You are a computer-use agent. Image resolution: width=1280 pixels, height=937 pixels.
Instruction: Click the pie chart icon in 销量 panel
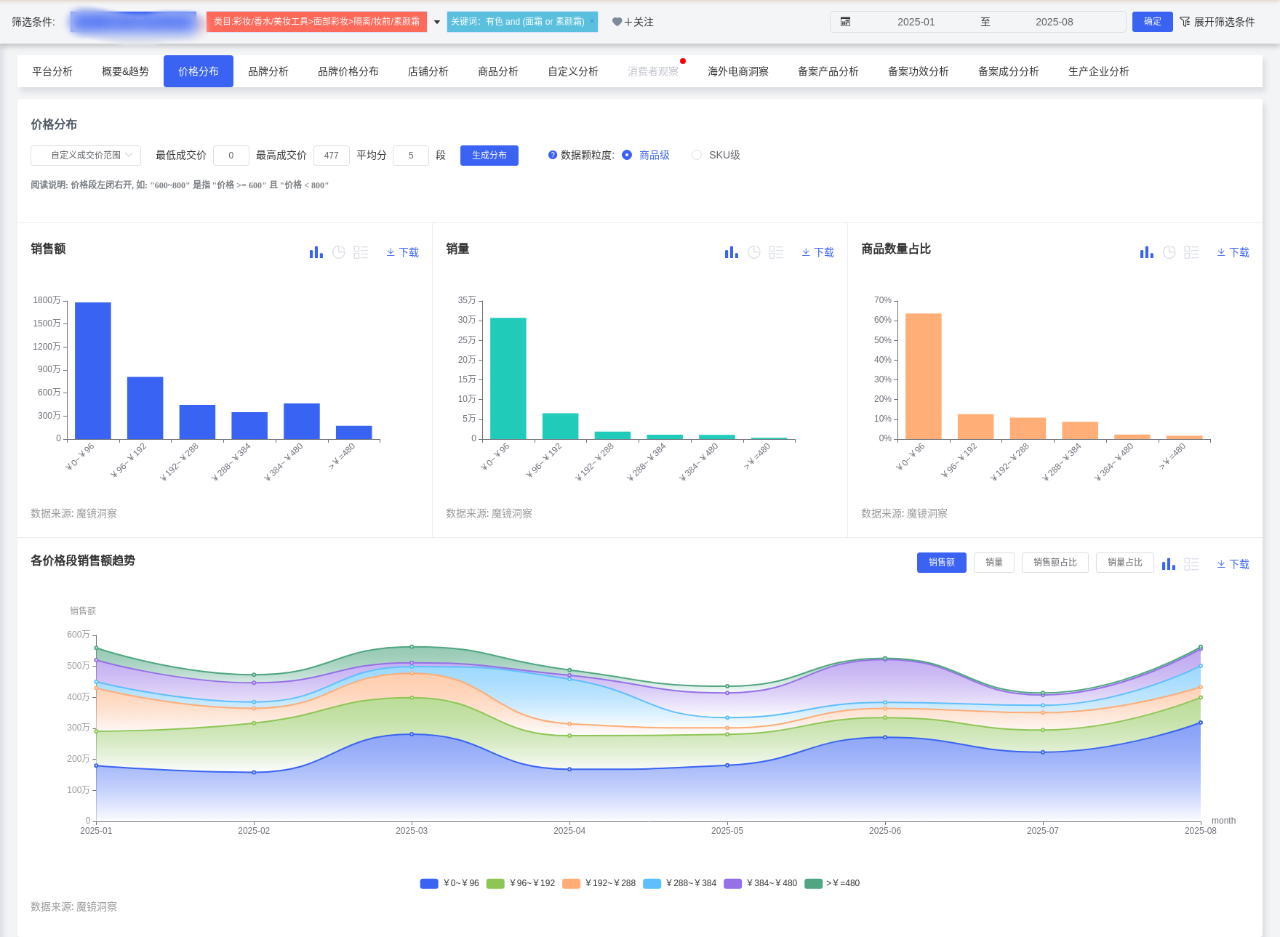click(754, 252)
